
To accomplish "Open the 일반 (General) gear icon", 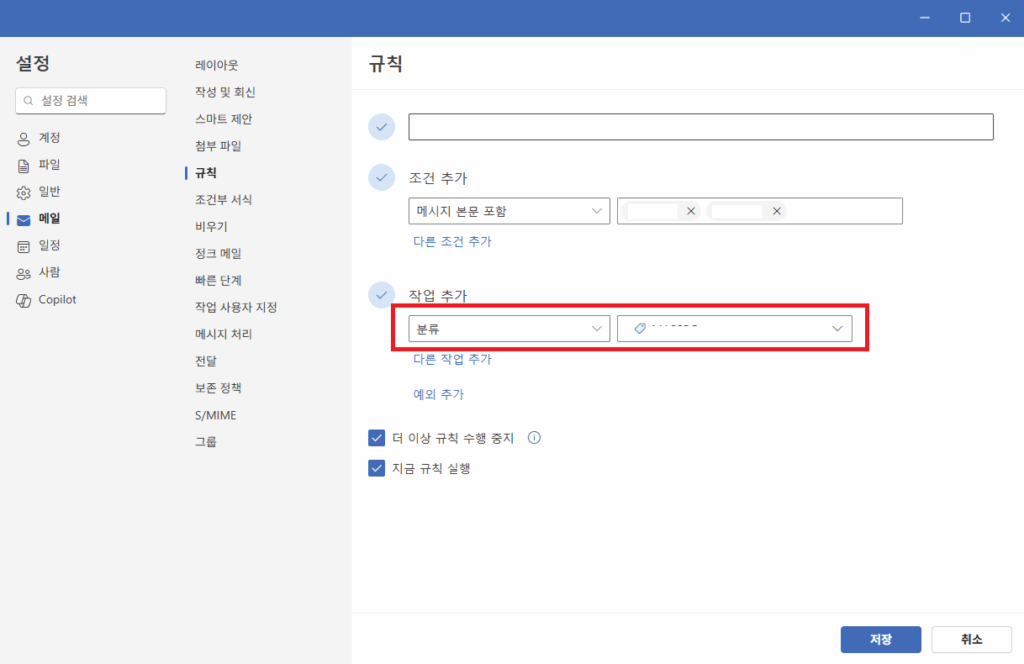I will 22,191.
